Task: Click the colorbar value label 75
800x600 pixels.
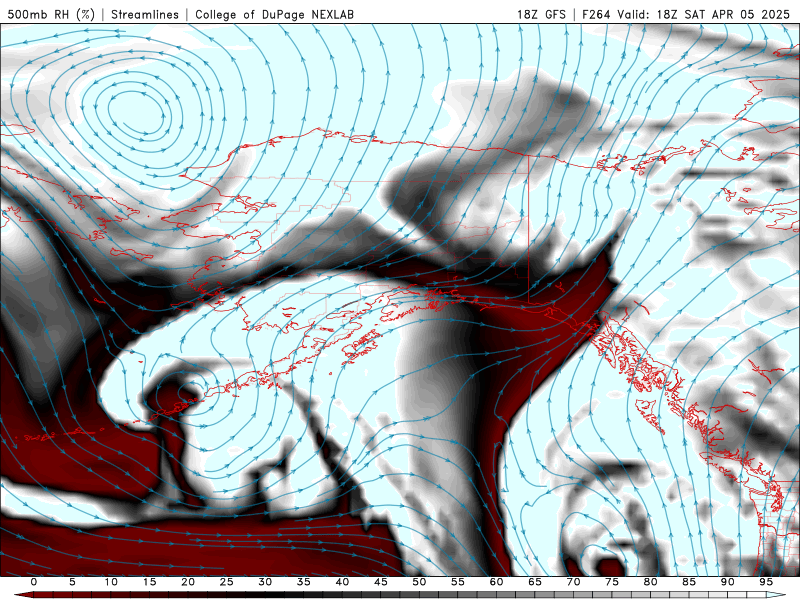Action: 612,582
